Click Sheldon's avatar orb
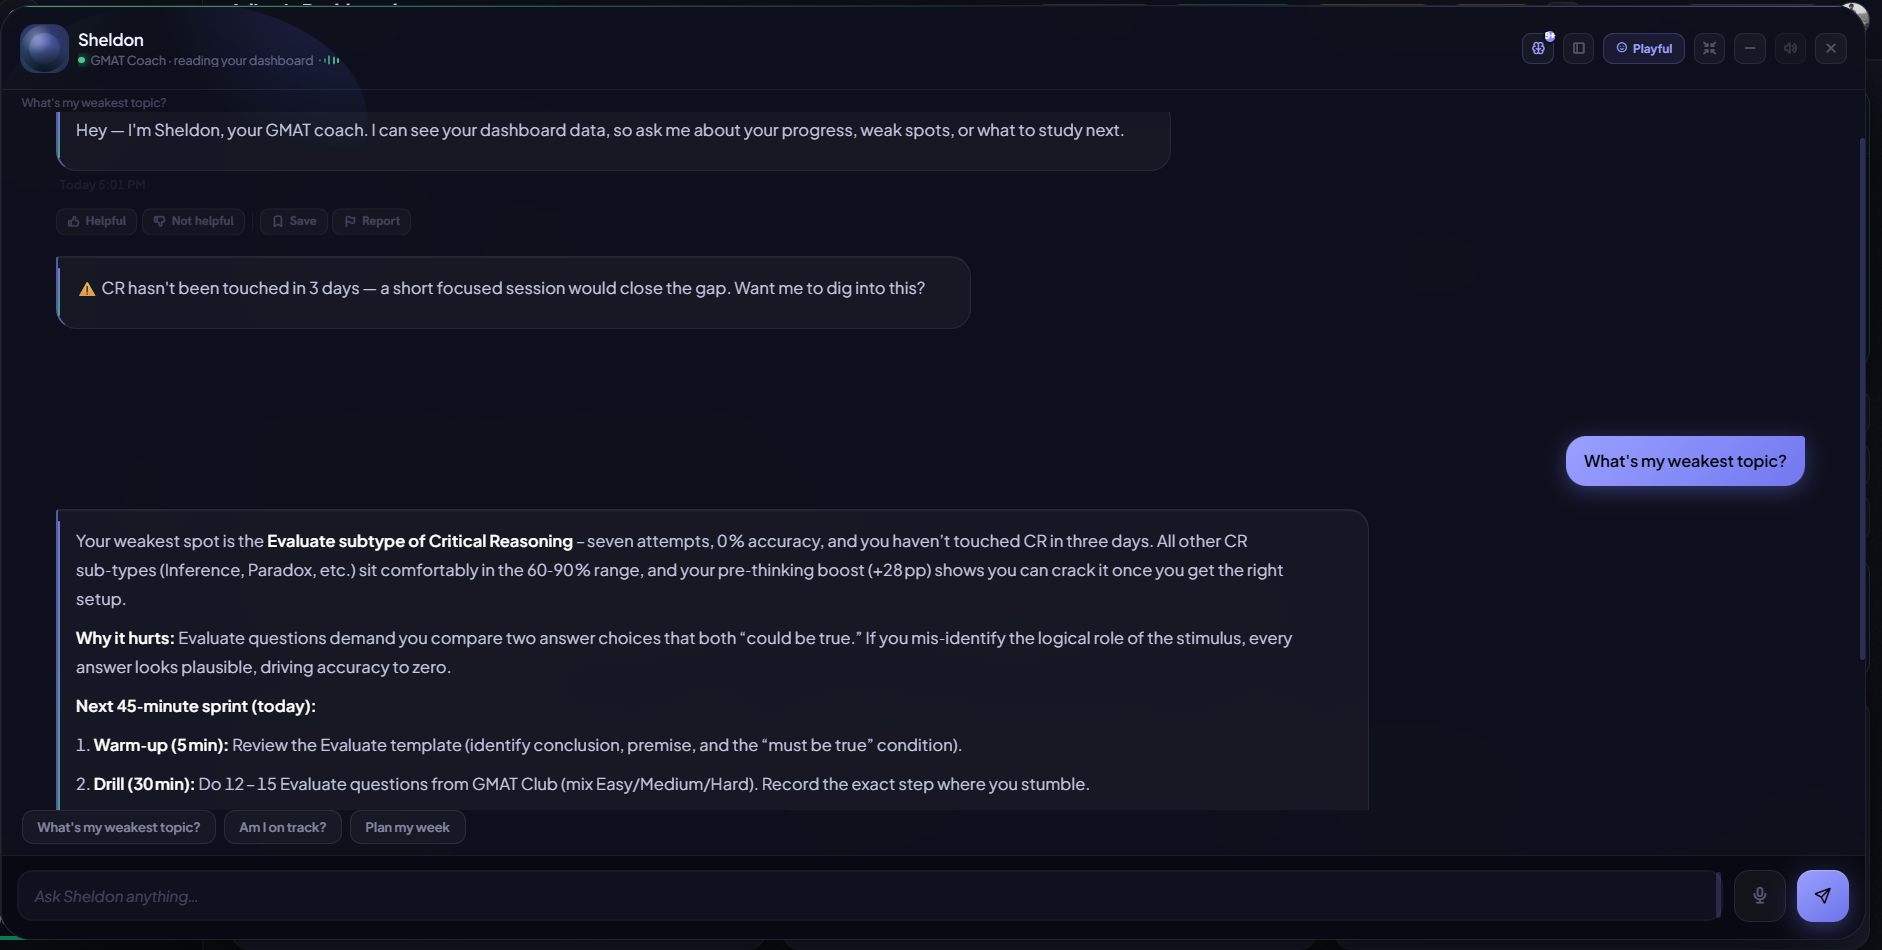Viewport: 1882px width, 950px height. pyautogui.click(x=44, y=49)
